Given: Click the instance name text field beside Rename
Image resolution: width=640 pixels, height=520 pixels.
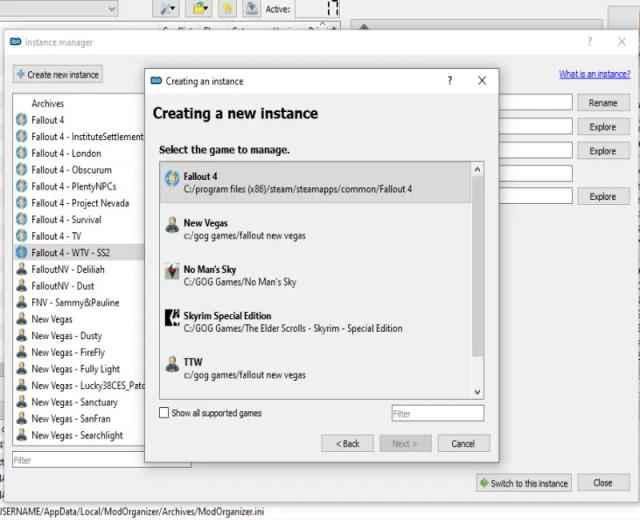Looking at the screenshot, I should 536,102.
